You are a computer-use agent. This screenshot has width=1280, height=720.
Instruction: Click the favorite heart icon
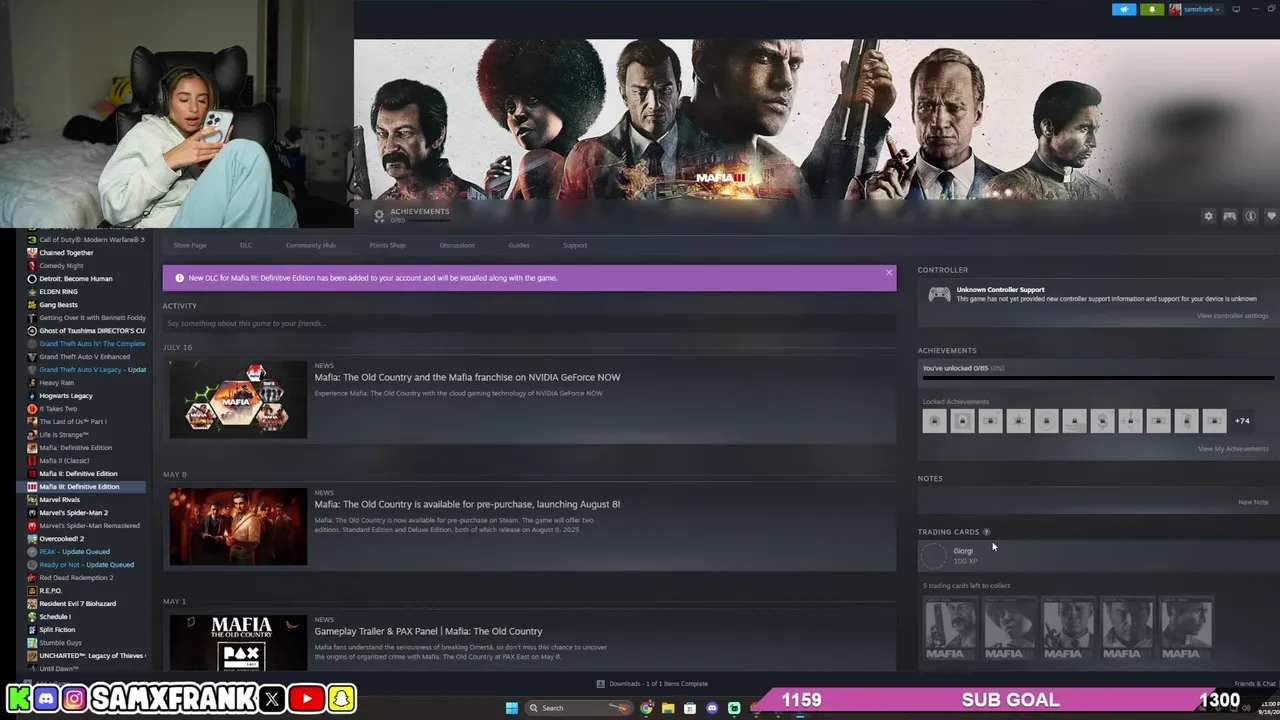point(1271,216)
